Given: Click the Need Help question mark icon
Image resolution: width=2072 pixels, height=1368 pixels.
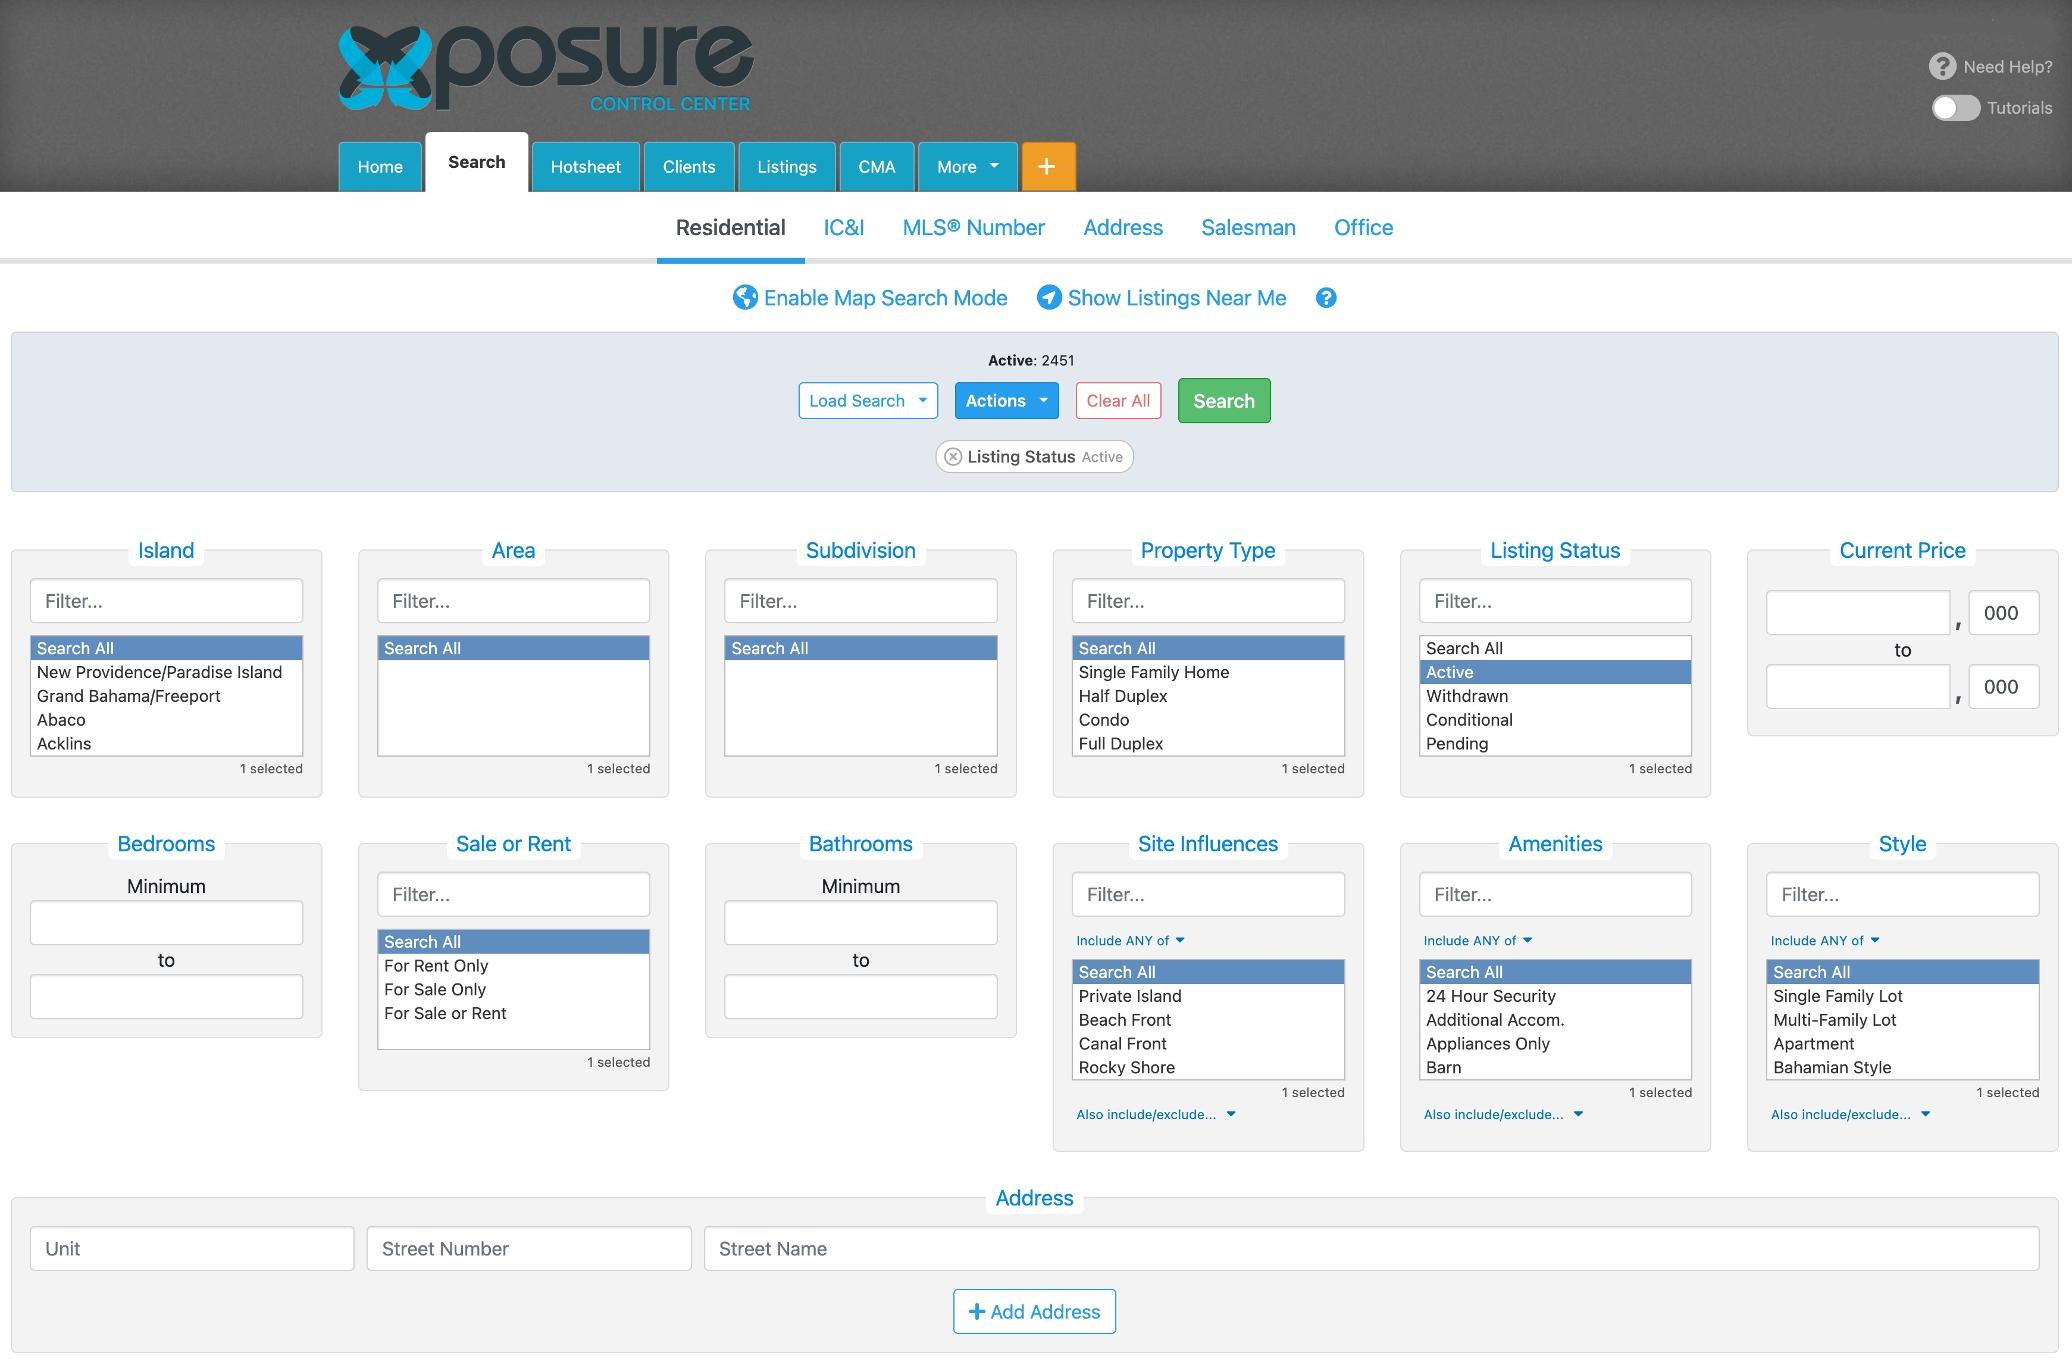Looking at the screenshot, I should pos(1942,67).
